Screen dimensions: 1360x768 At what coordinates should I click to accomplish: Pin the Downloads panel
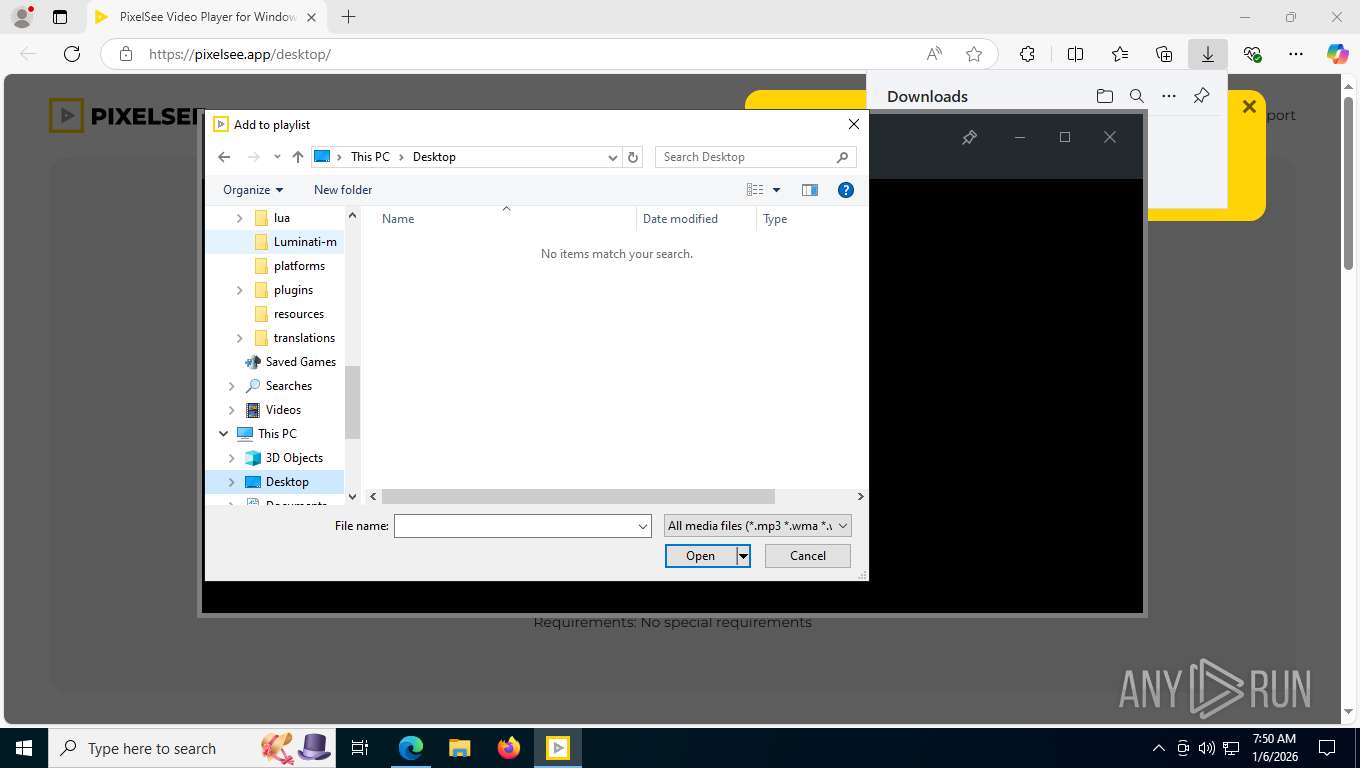(x=1202, y=96)
